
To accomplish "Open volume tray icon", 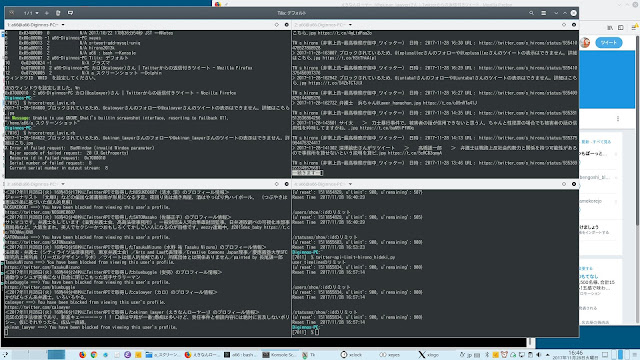I will click(538, 355).
